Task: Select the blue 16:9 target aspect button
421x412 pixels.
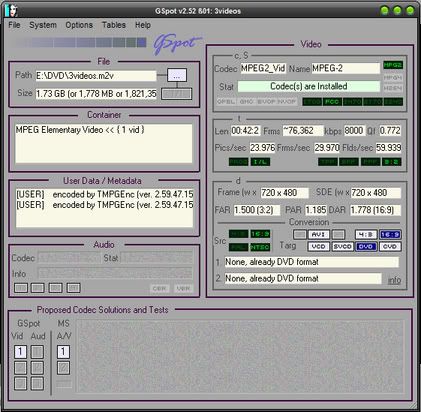Action: click(390, 235)
